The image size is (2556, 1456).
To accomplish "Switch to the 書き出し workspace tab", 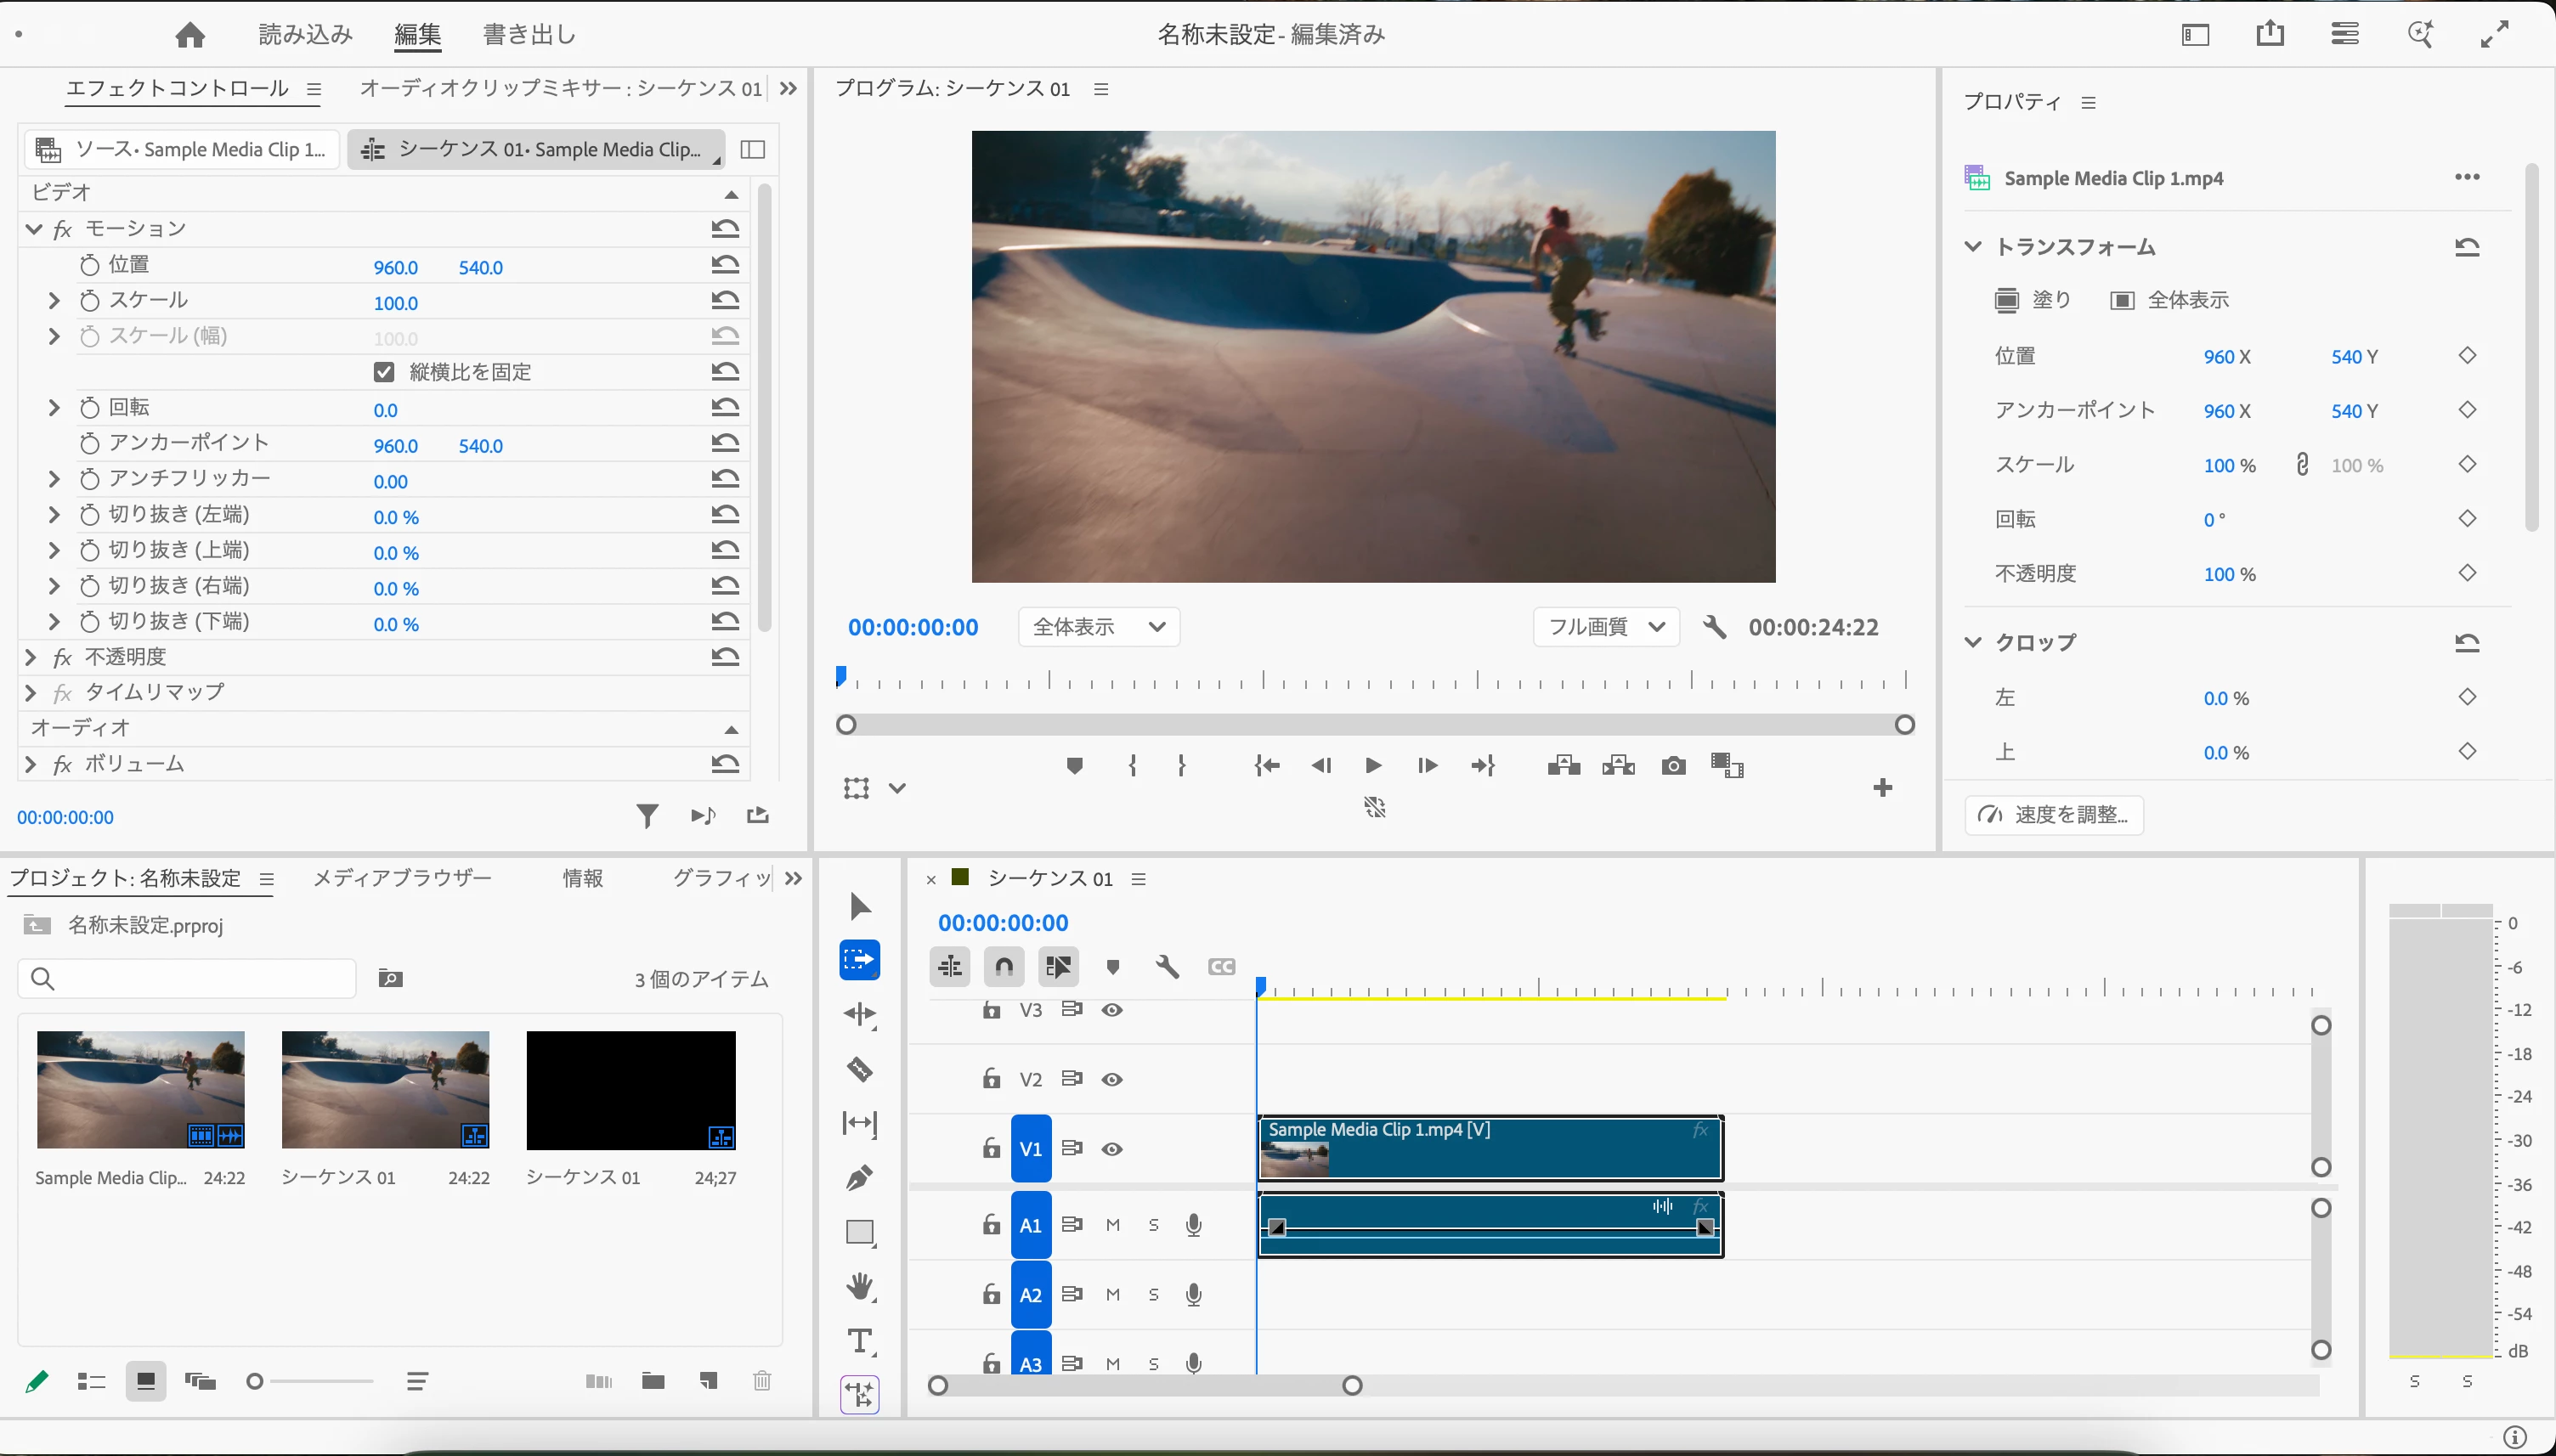I will tap(529, 35).
